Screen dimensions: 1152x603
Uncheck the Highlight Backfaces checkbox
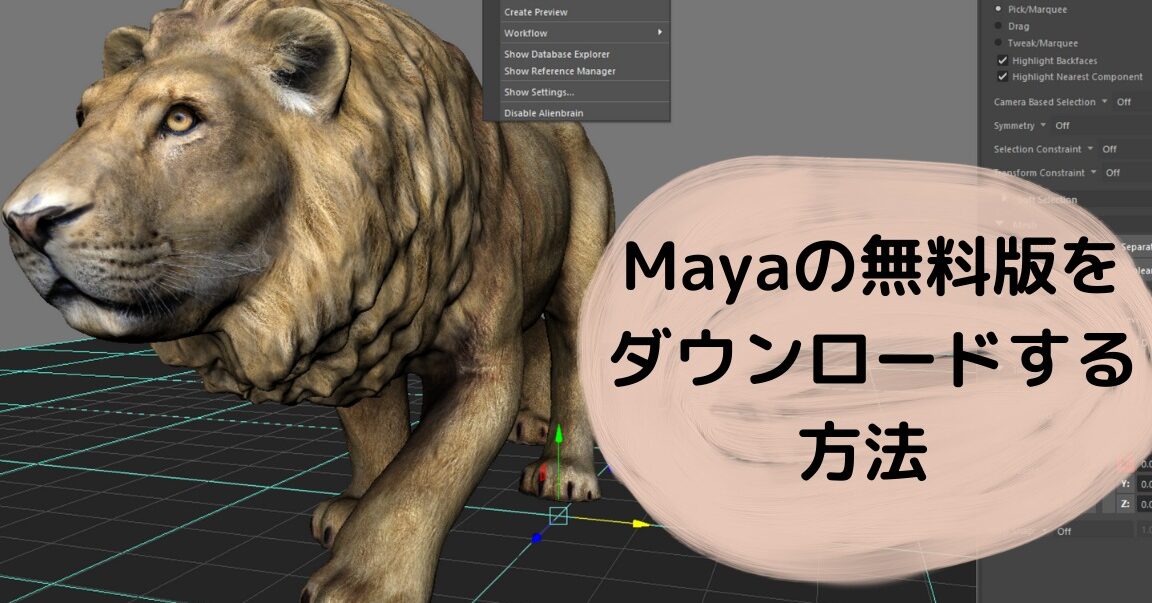(1002, 60)
